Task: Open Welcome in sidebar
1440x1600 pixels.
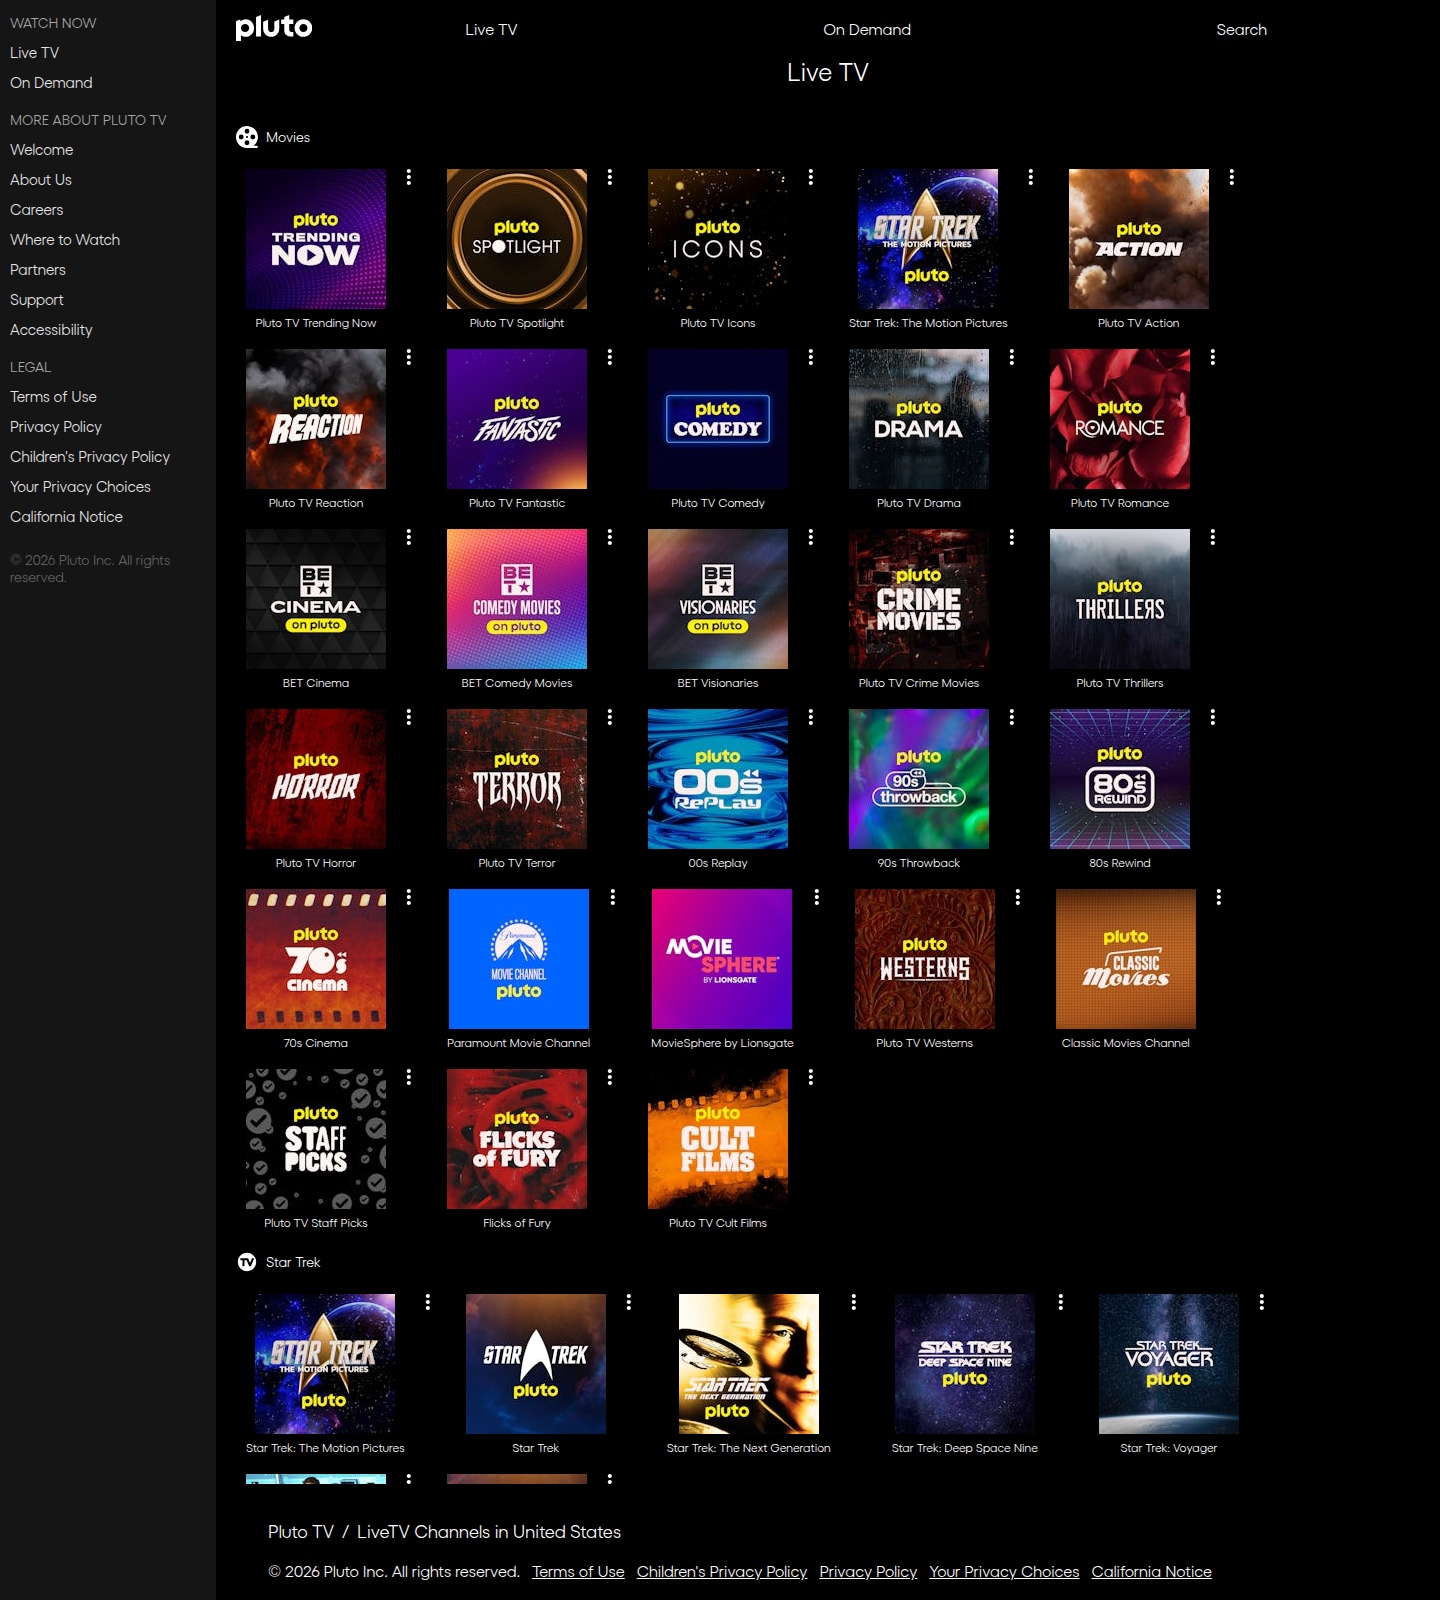Action: click(x=41, y=150)
